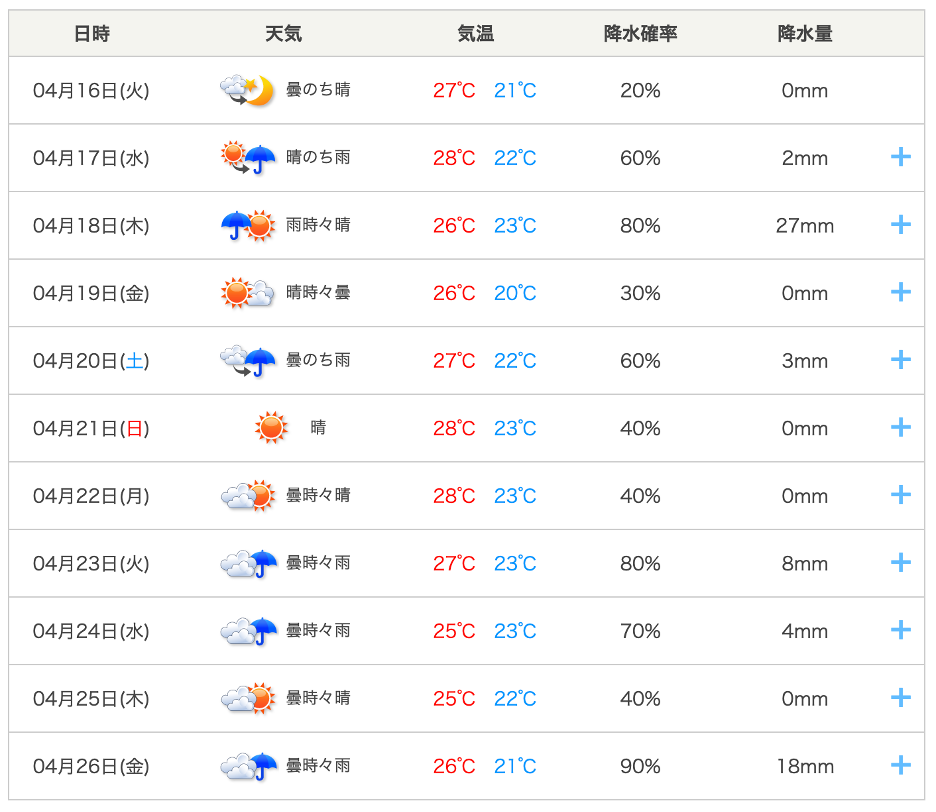Expand the 04月21日 Sunday row plus

901,427
